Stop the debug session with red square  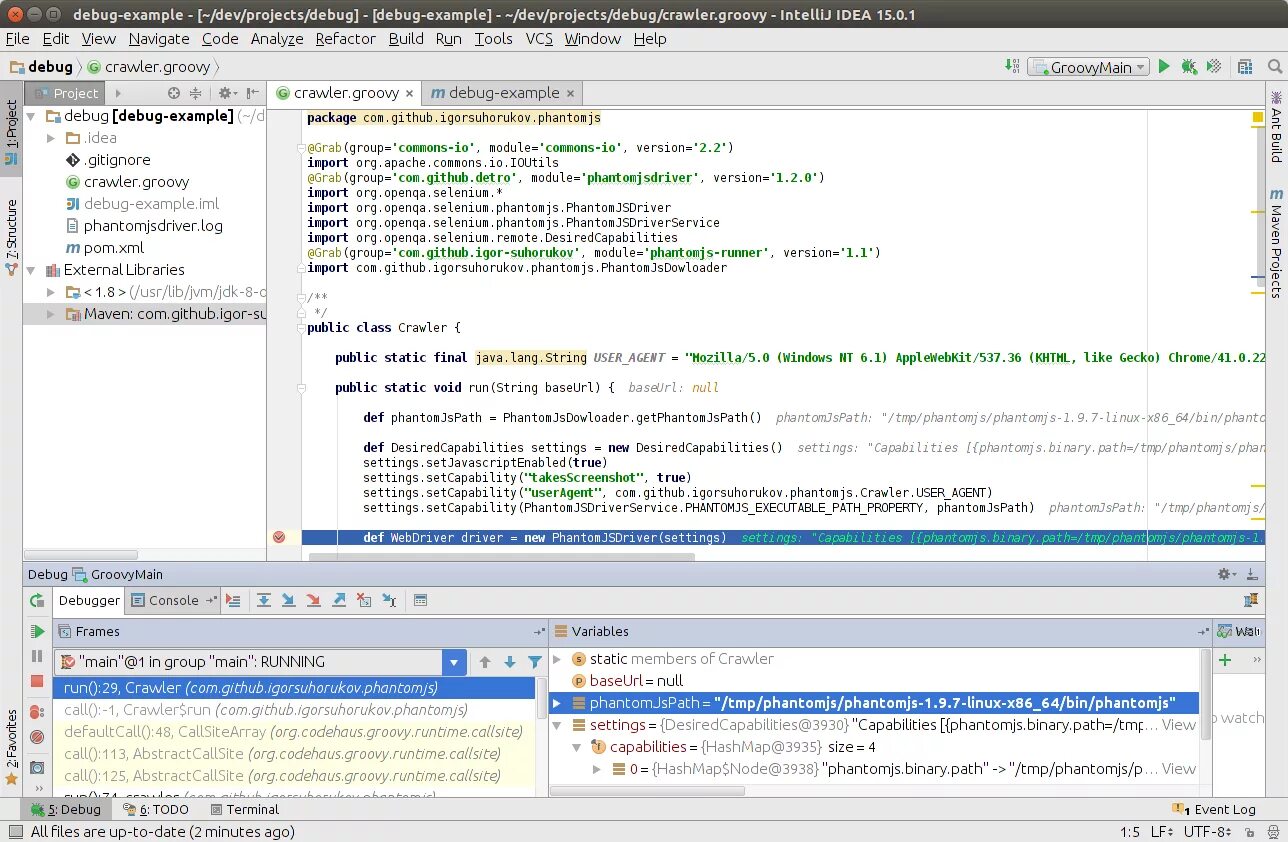coord(37,681)
